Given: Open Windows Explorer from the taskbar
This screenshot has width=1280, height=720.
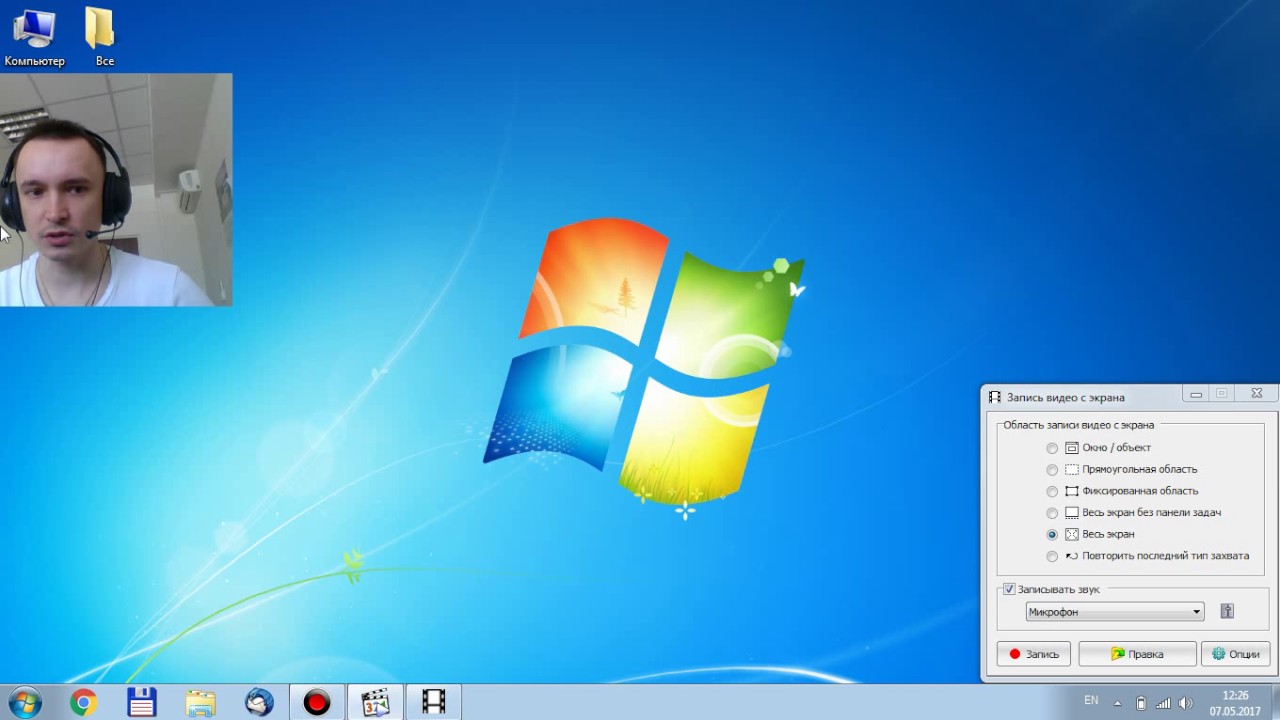Looking at the screenshot, I should tap(201, 703).
